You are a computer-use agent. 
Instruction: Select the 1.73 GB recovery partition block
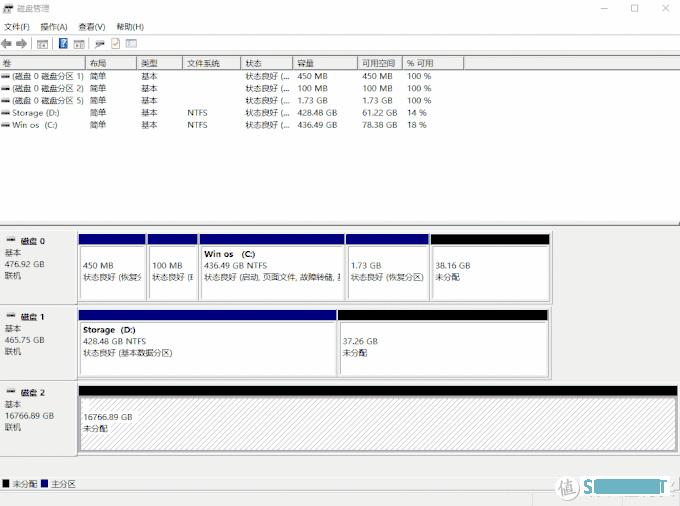pyautogui.click(x=387, y=267)
